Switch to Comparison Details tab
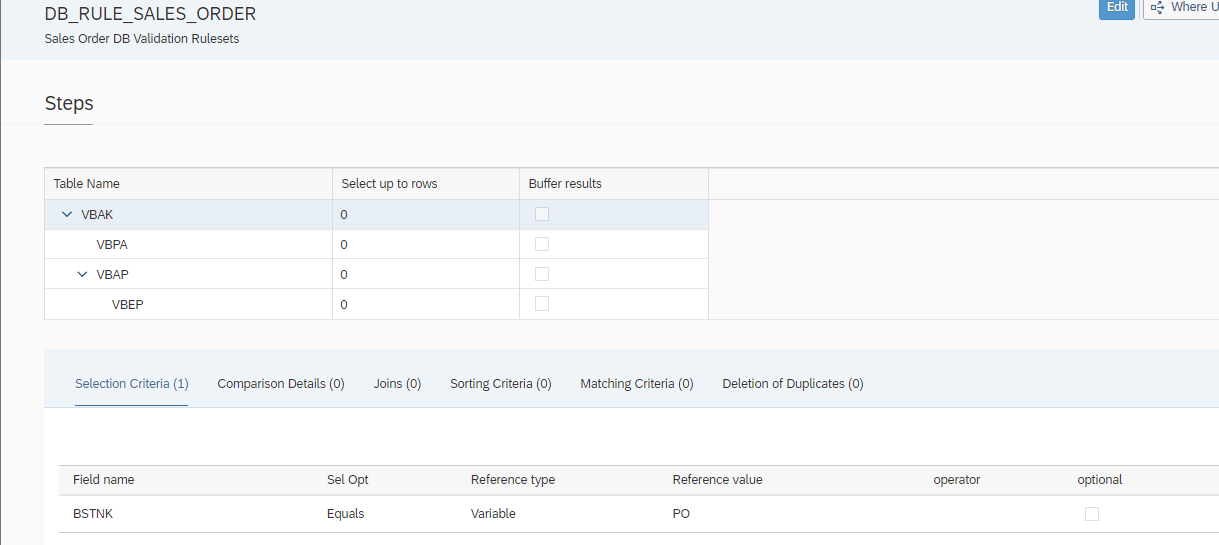Screen dimensions: 1219x545 click(280, 384)
